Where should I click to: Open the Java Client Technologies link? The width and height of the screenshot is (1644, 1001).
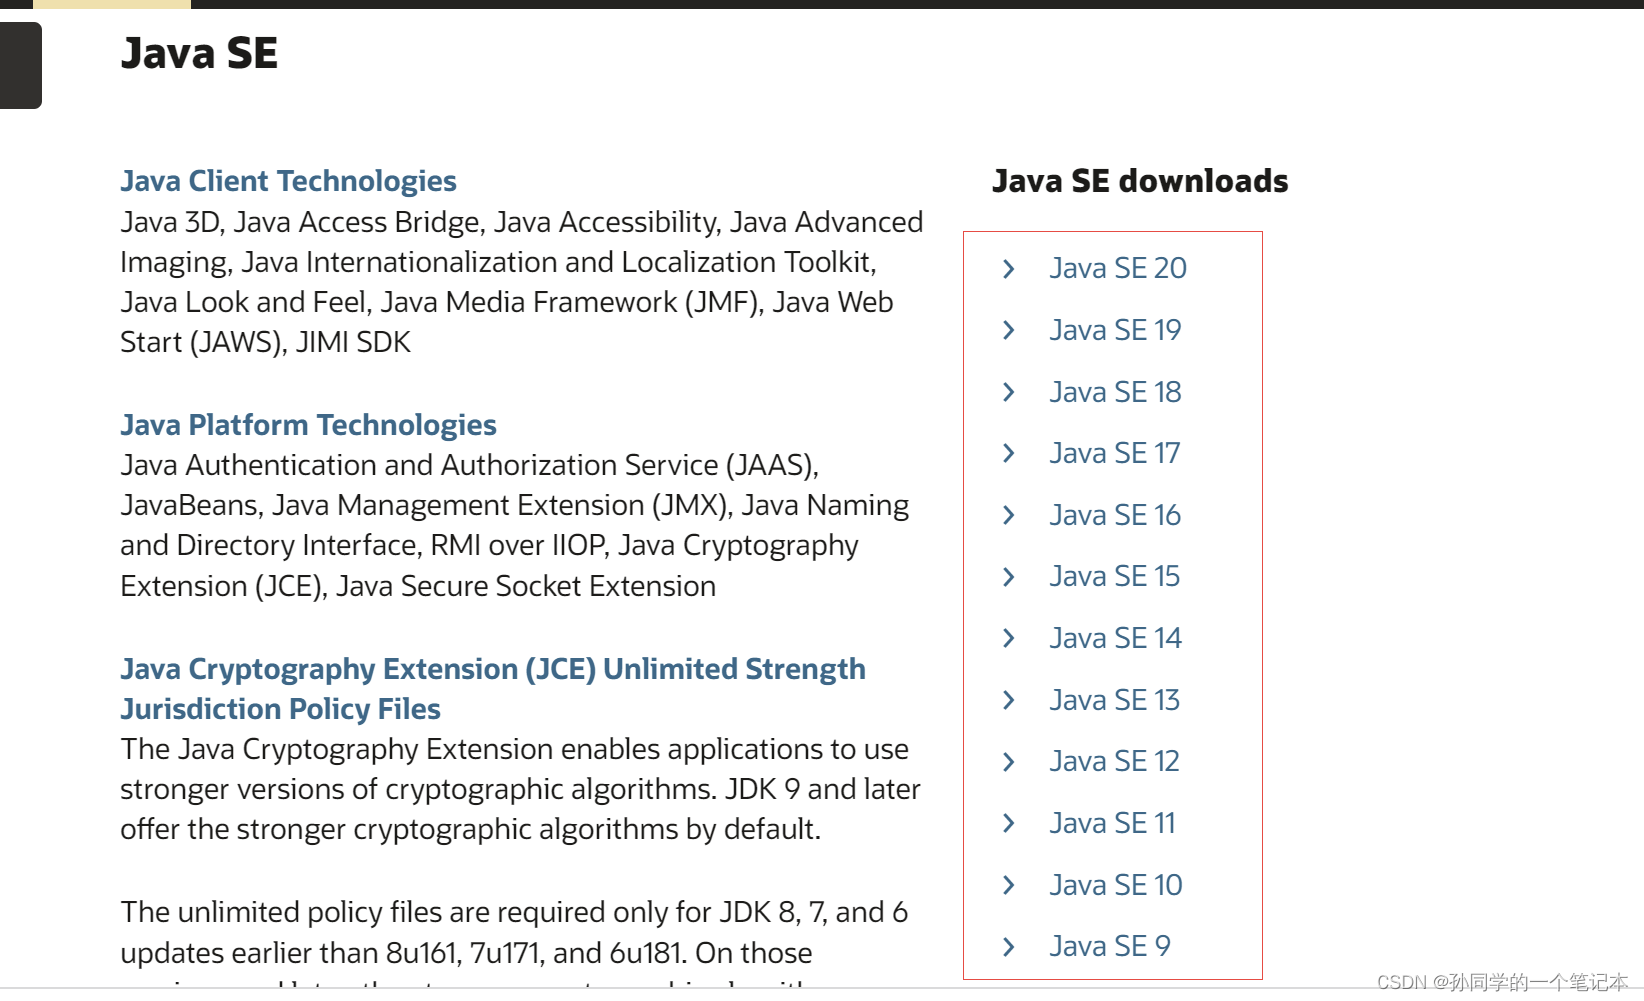[288, 181]
